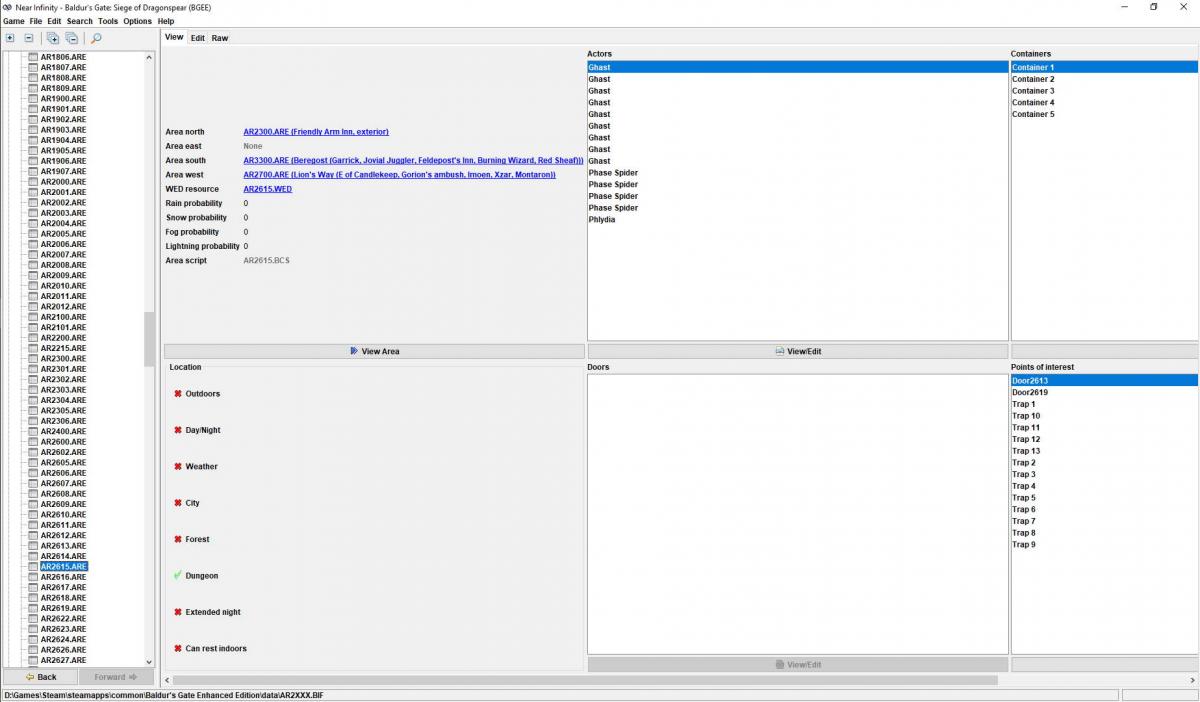Viewport: 1200px width, 702px height.
Task: Switch to the Edit tab of the resource viewer
Action: click(198, 38)
